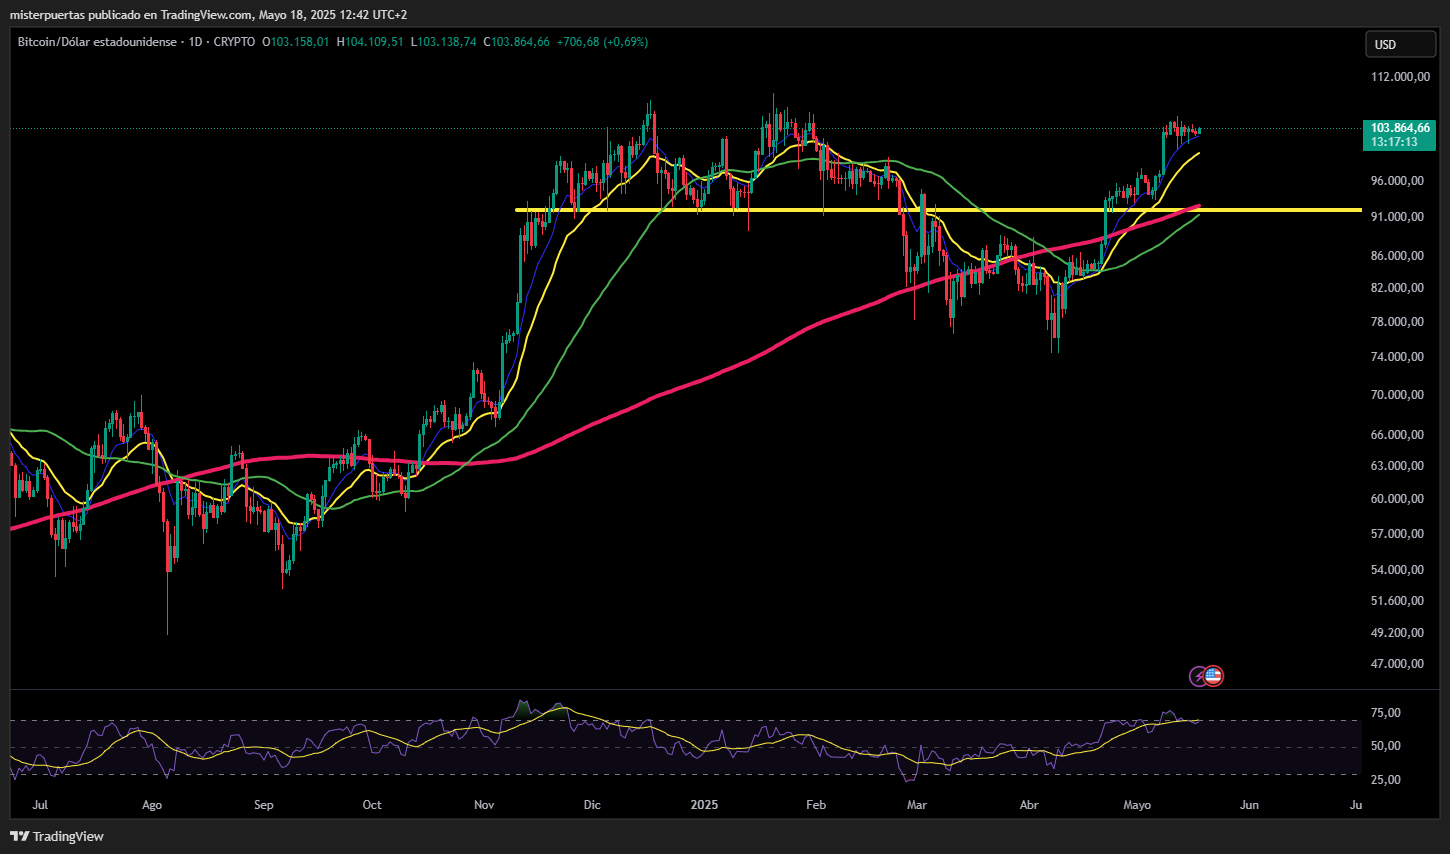1450x854 pixels.
Task: Click the Dic month label
Action: point(592,805)
